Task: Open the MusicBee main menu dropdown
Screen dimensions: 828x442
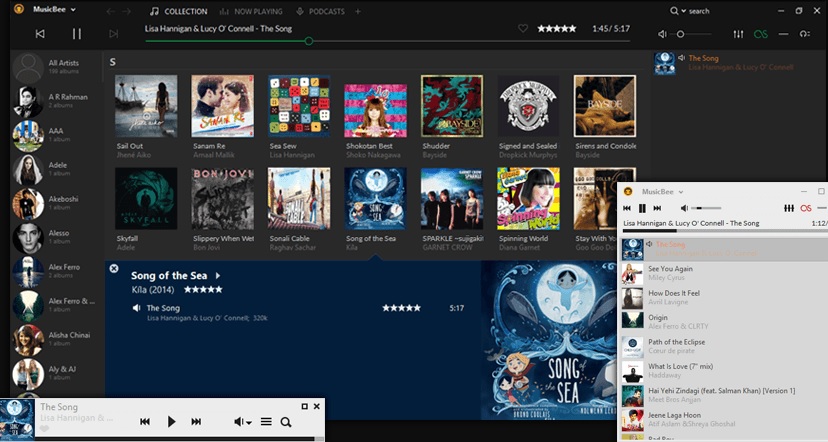Action: [x=54, y=9]
